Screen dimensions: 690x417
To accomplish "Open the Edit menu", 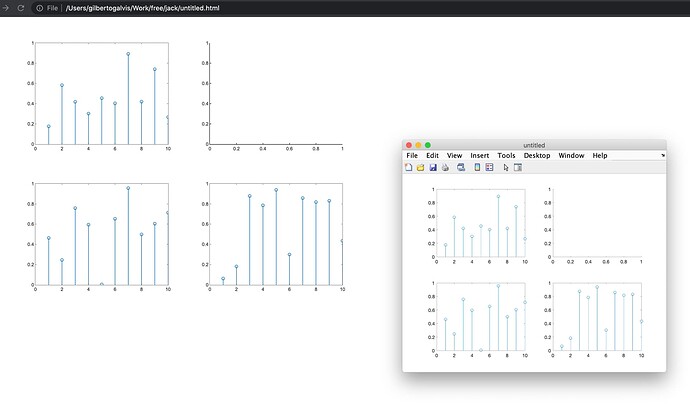I will pyautogui.click(x=432, y=155).
